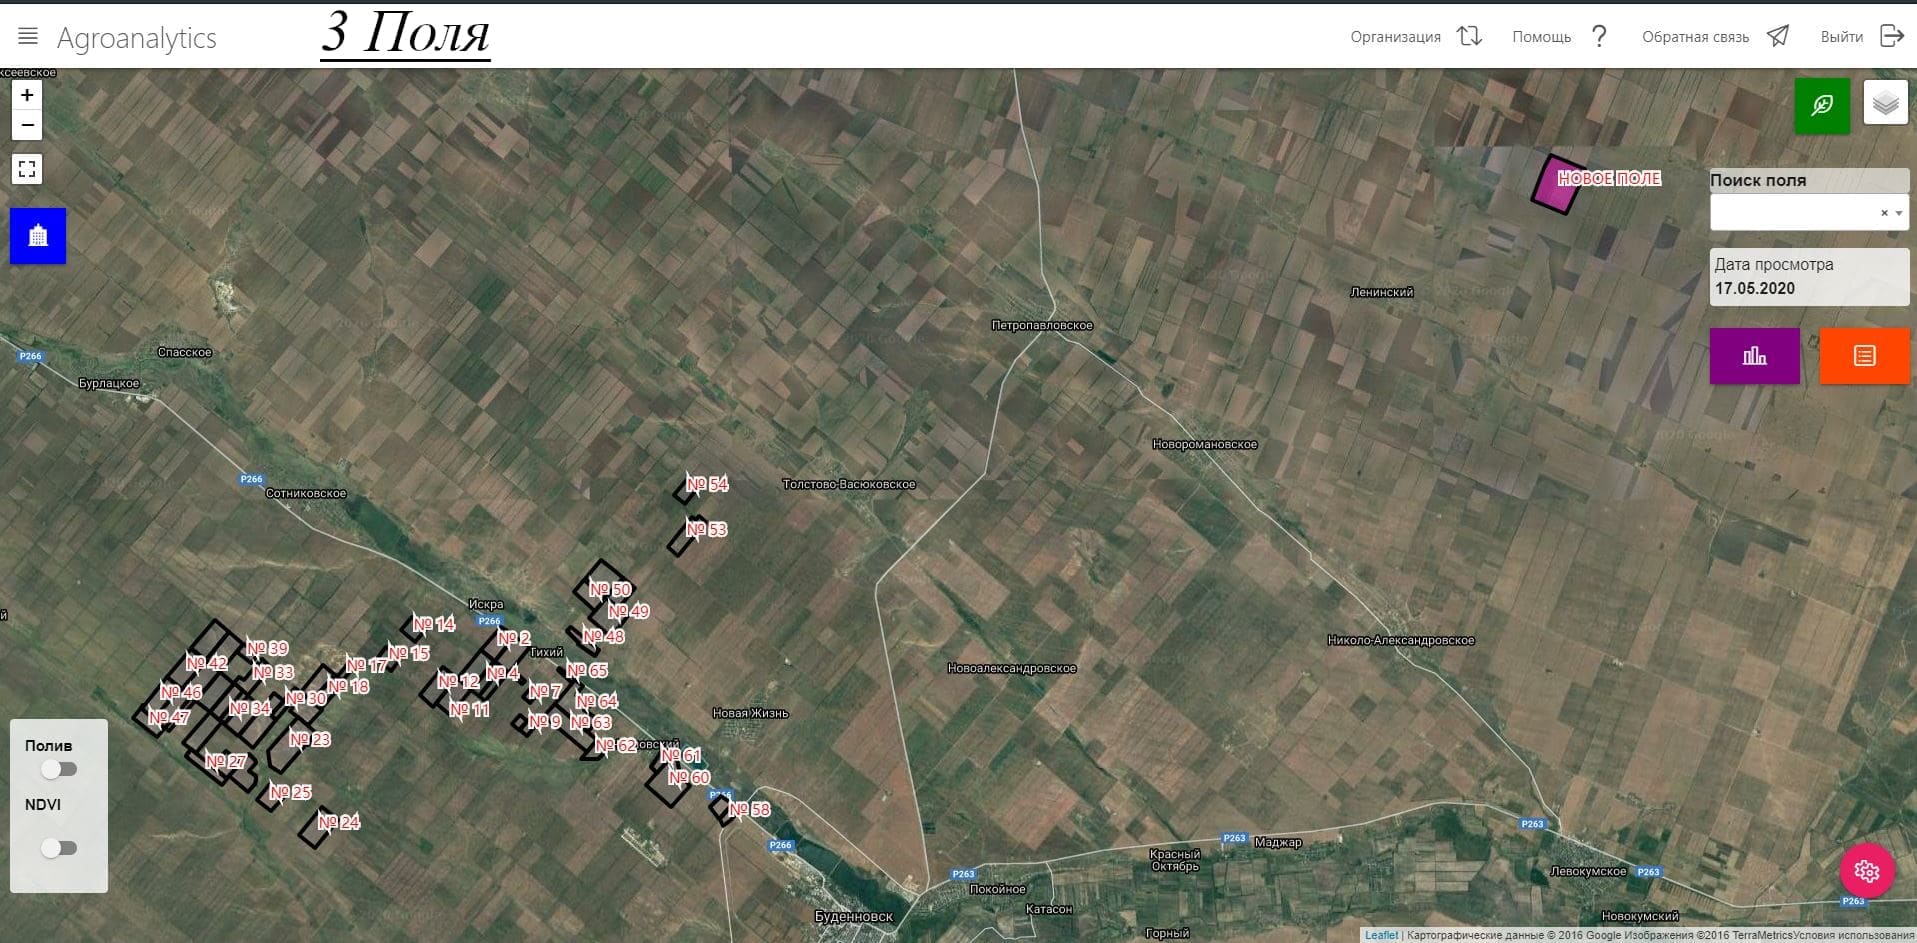Open the map layers selector
The width and height of the screenshot is (1917, 943).
[x=1885, y=104]
